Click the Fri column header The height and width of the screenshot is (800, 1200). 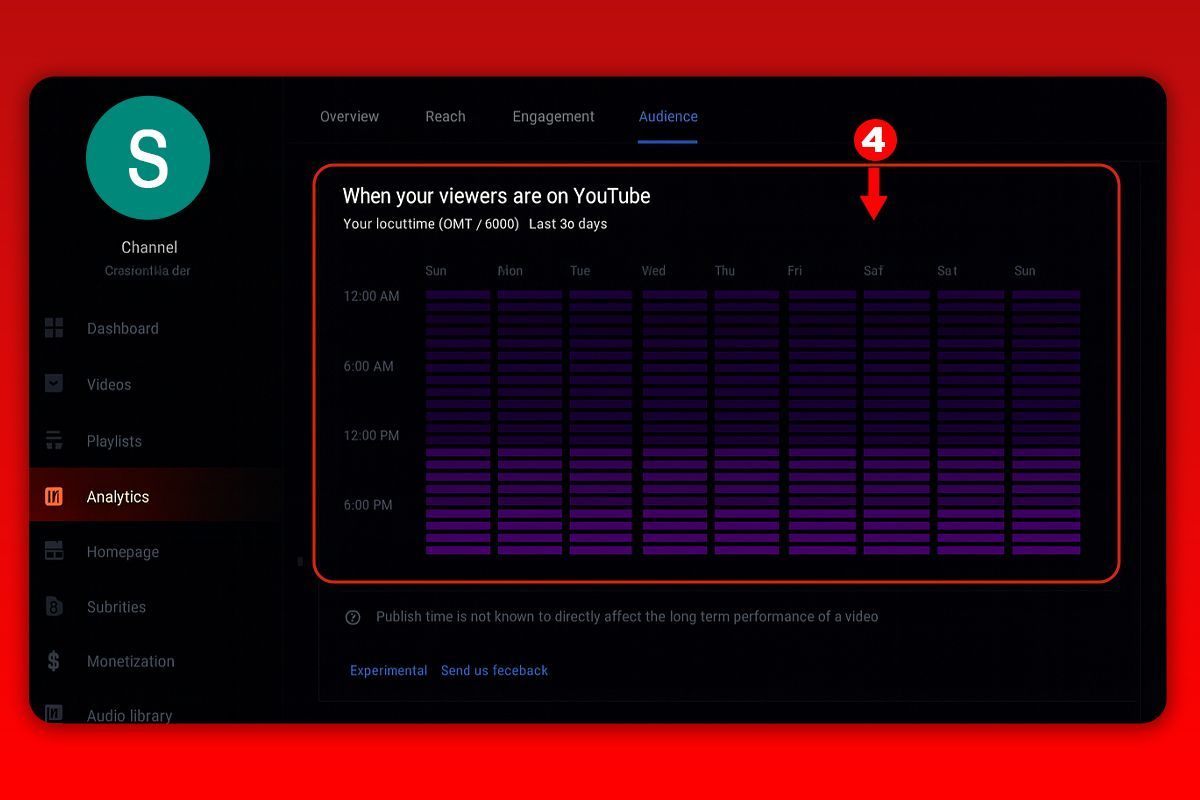795,271
